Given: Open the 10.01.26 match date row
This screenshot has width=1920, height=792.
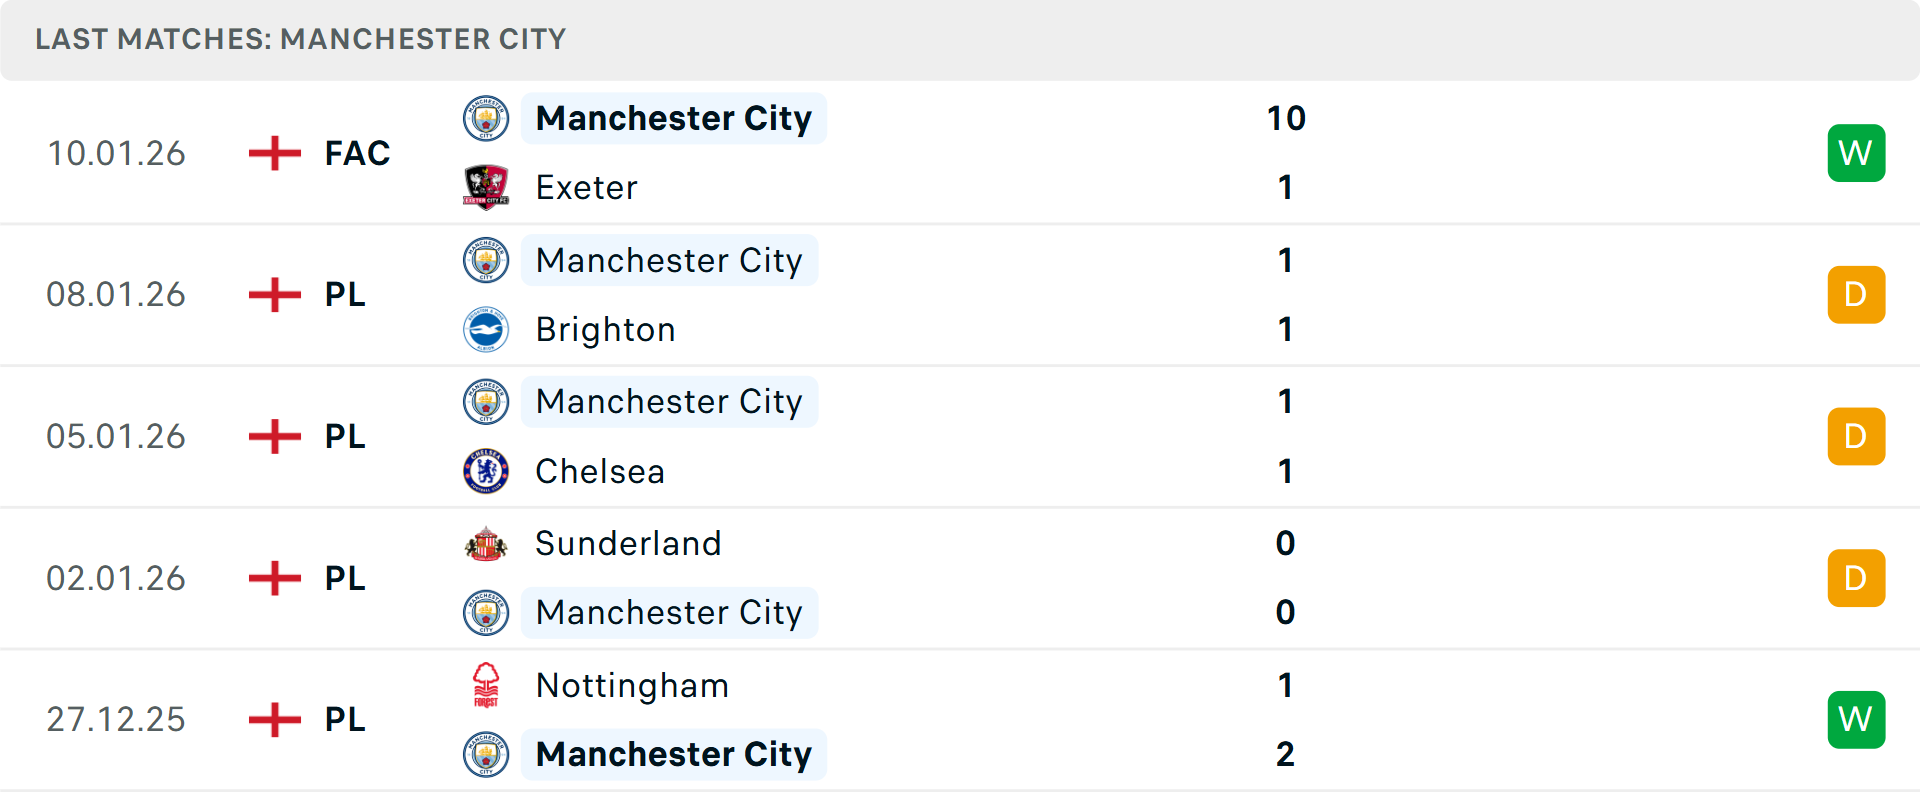Looking at the screenshot, I should [x=116, y=153].
